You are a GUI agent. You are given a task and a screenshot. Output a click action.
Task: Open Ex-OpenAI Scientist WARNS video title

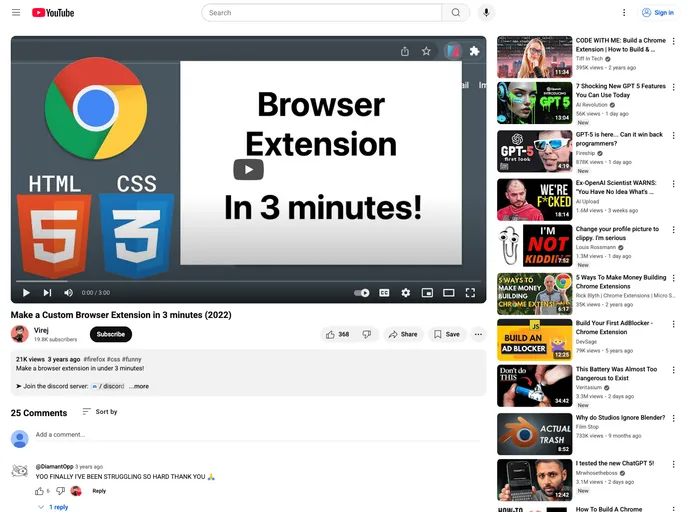point(616,187)
